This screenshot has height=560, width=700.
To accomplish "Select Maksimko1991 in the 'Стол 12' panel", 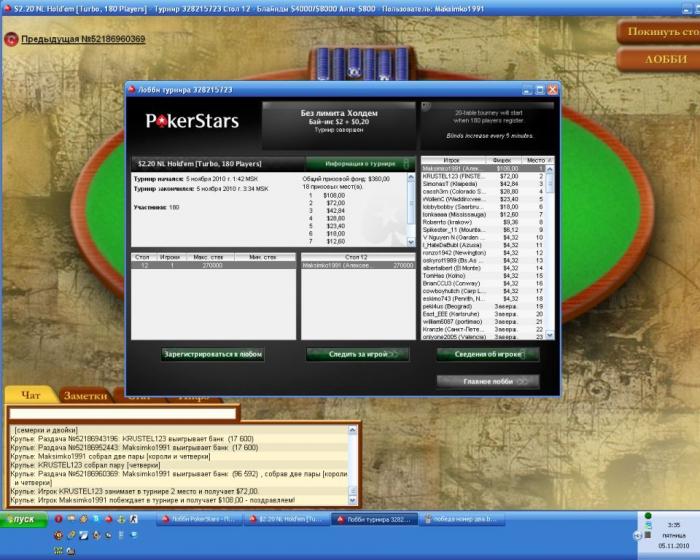I will pos(358,265).
